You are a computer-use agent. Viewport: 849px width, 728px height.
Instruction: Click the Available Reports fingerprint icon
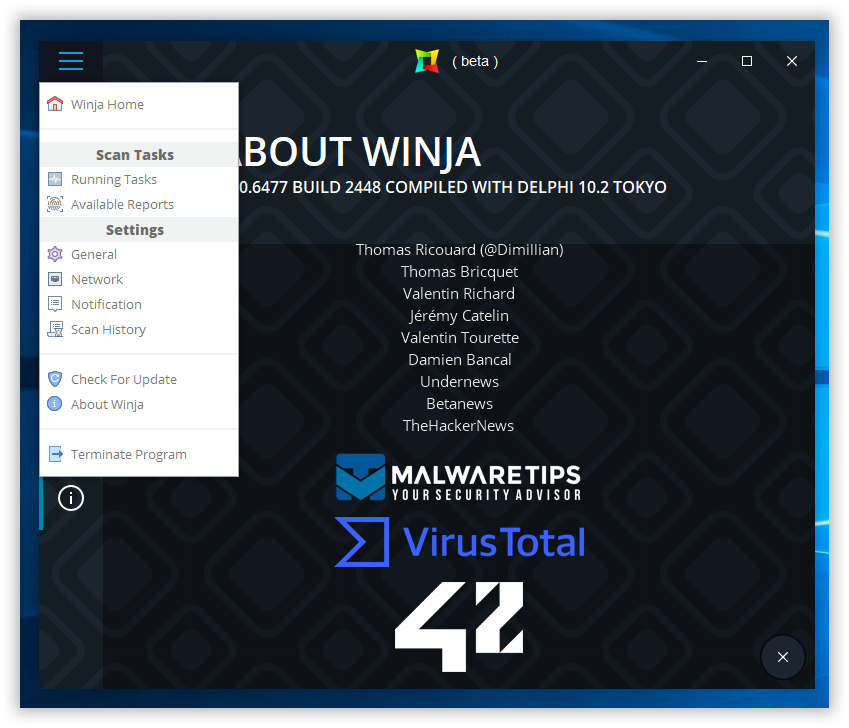(x=55, y=204)
